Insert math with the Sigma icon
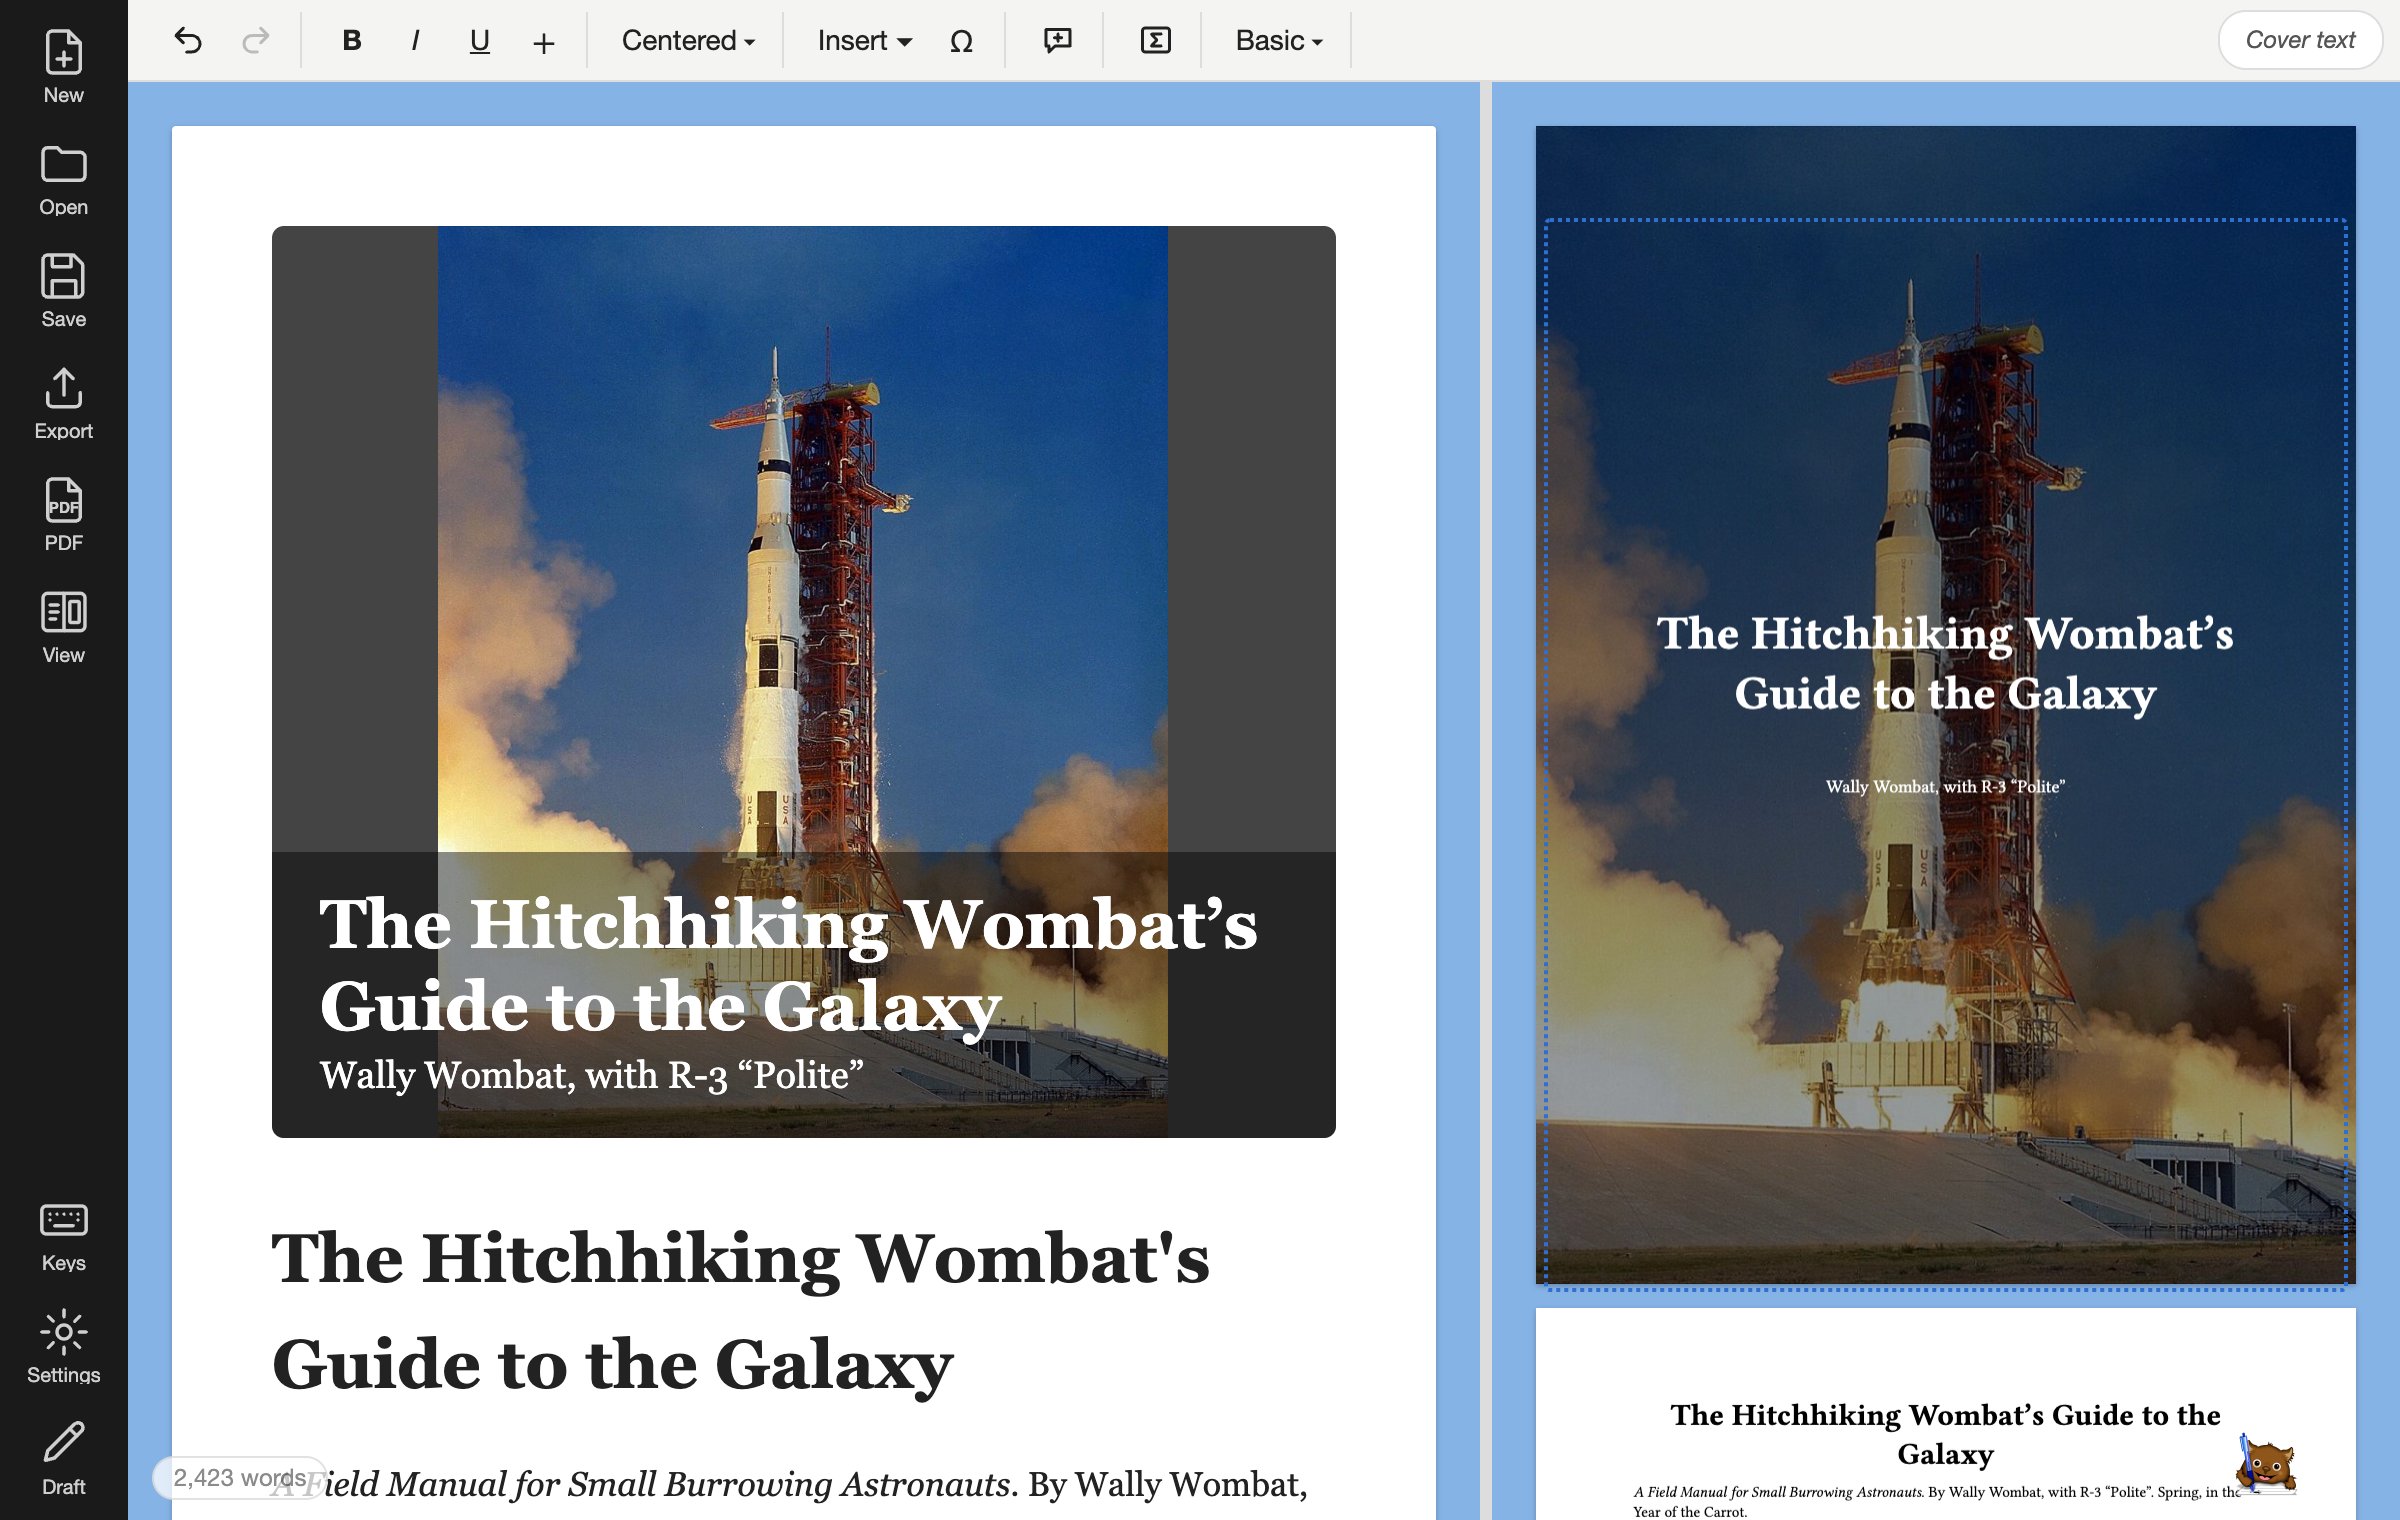 1155,40
